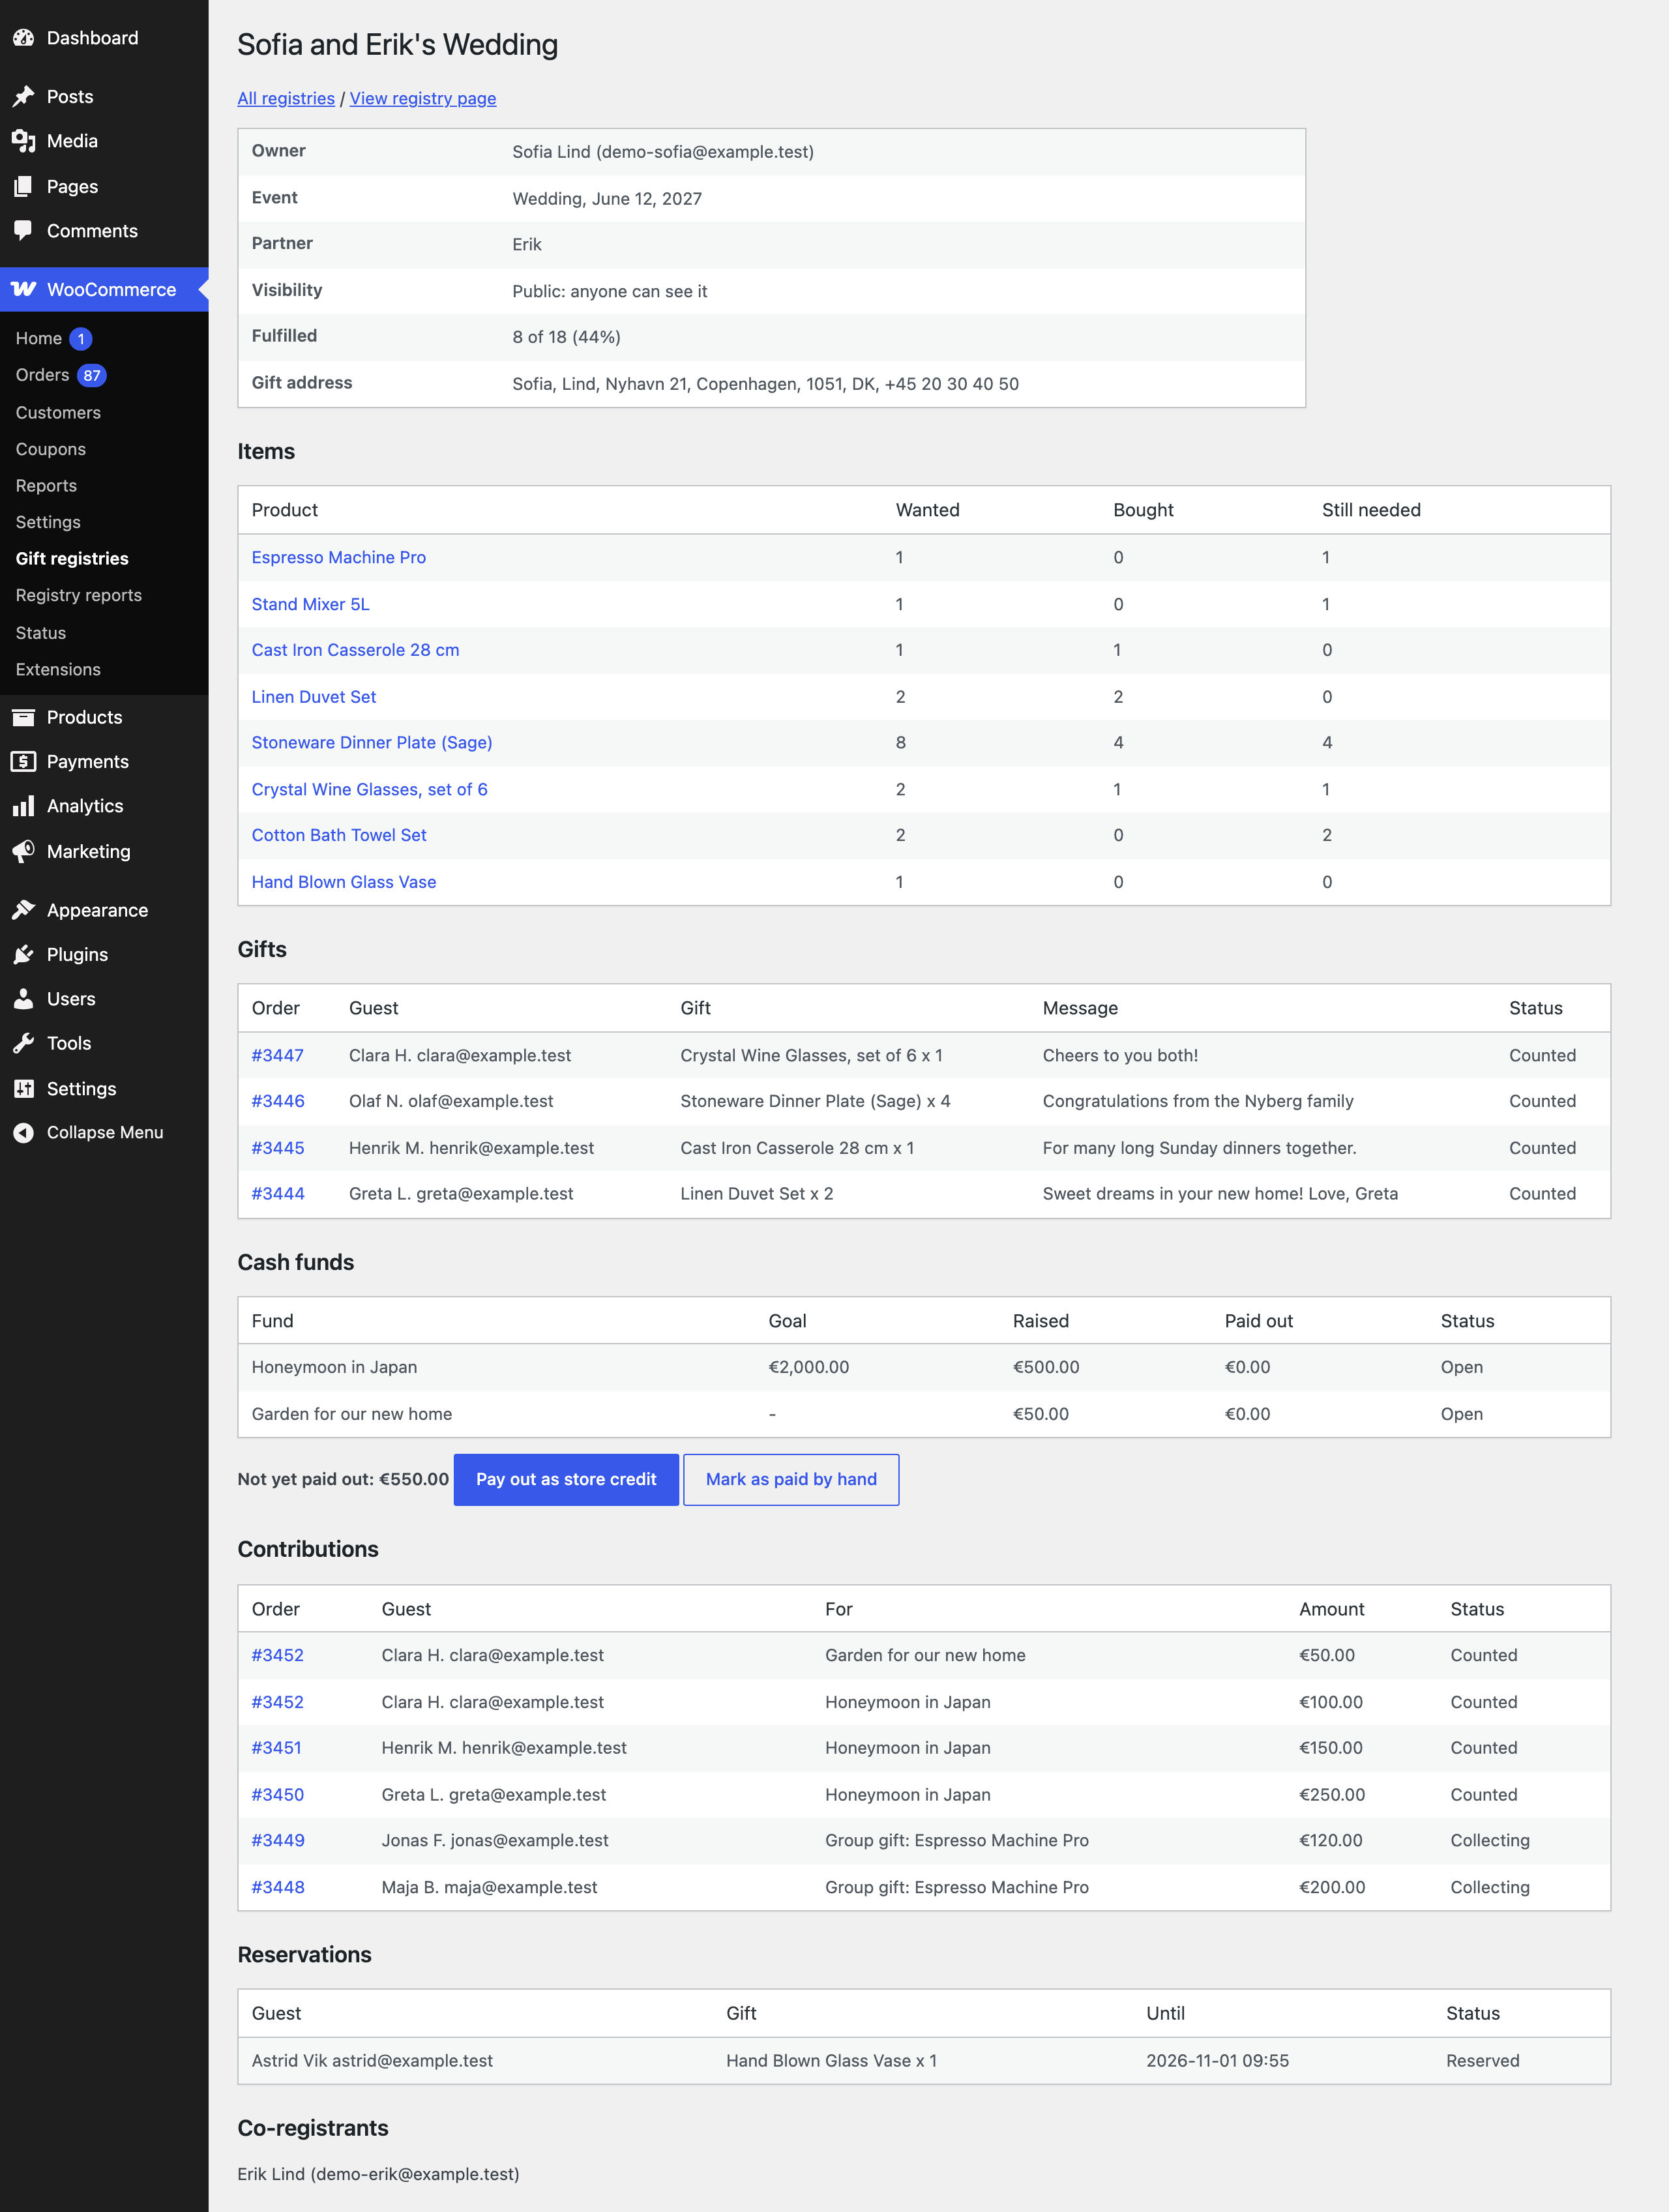Open the Settings sliders icon
The image size is (1669, 2212).
pos(24,1089)
